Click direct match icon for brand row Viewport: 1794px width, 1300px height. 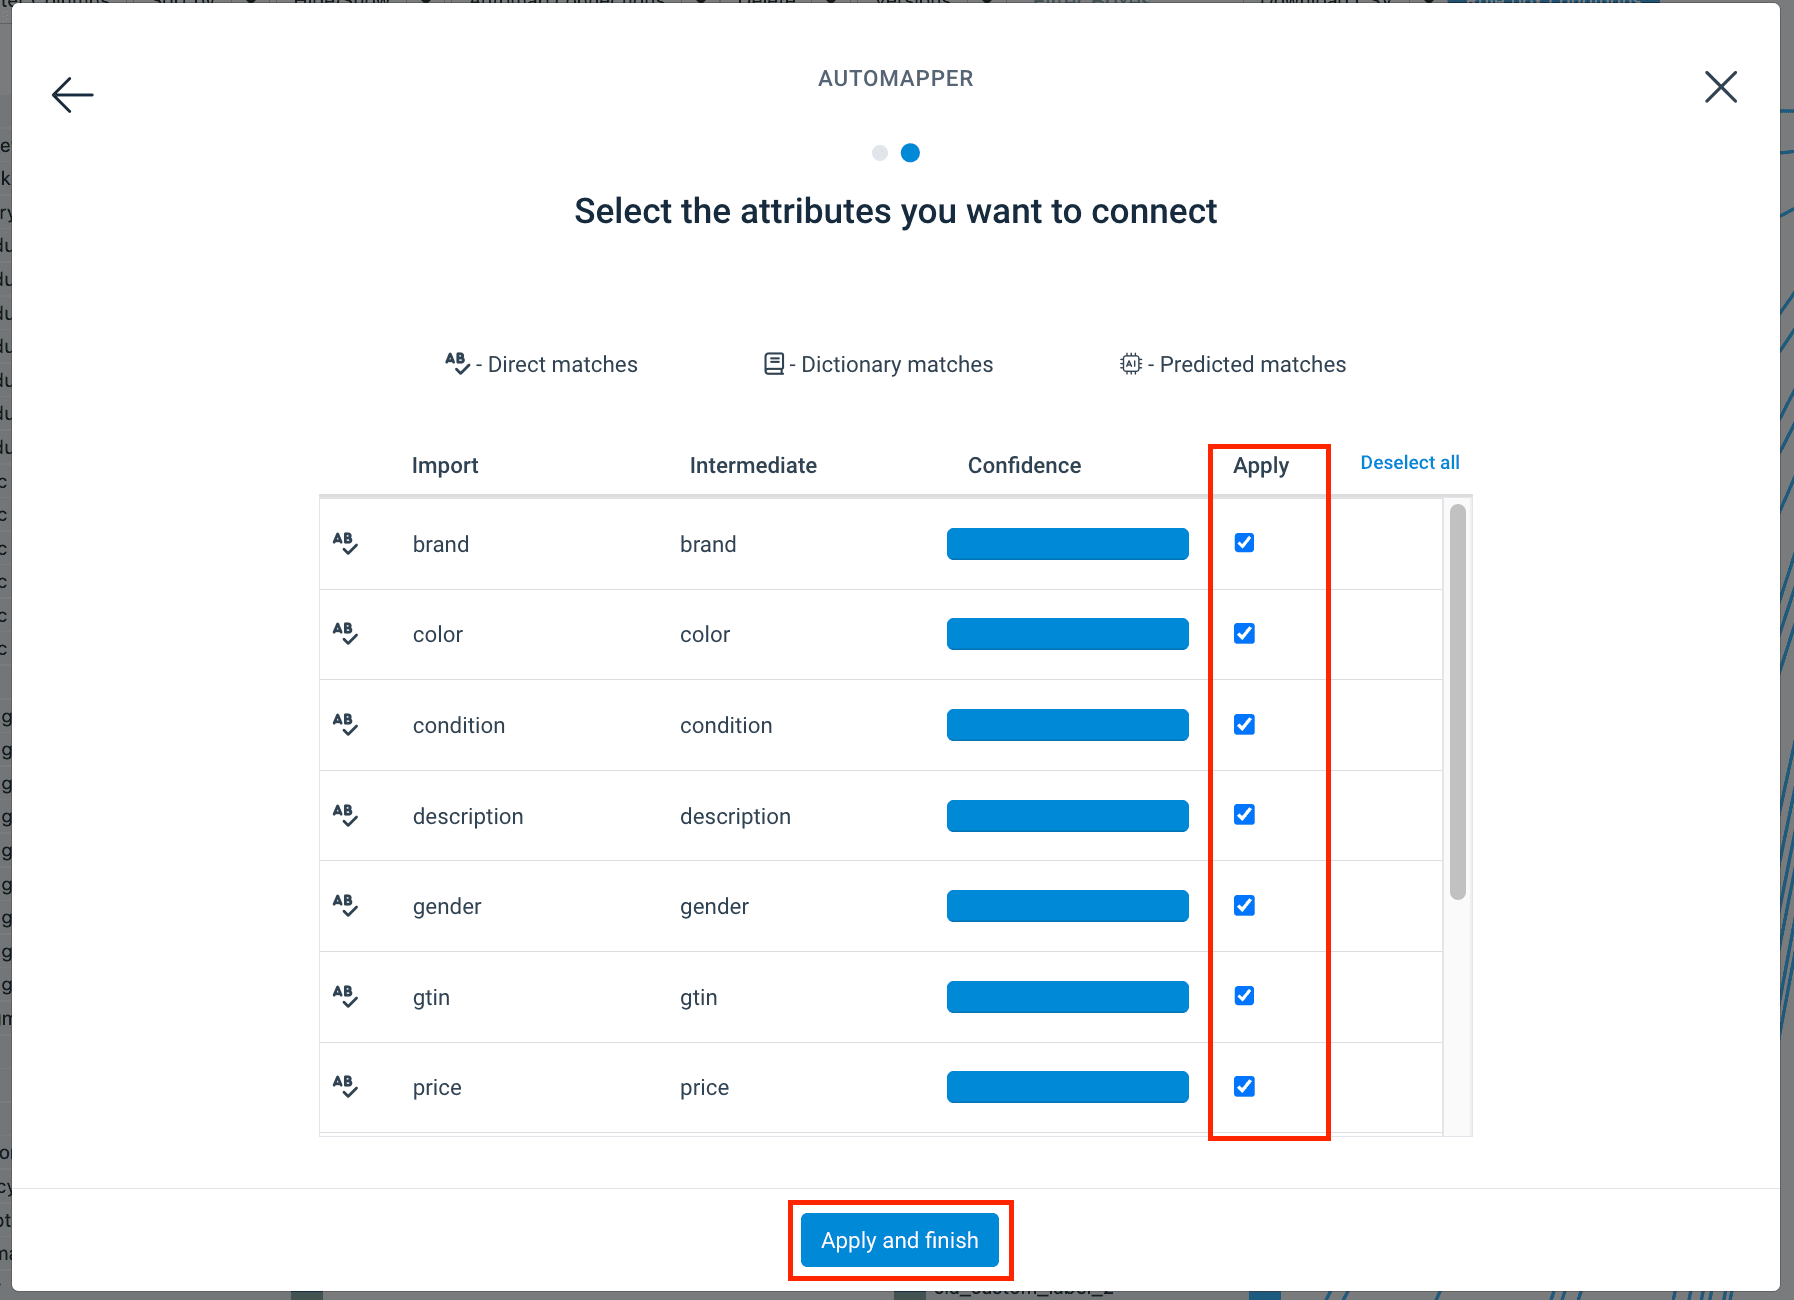[345, 543]
